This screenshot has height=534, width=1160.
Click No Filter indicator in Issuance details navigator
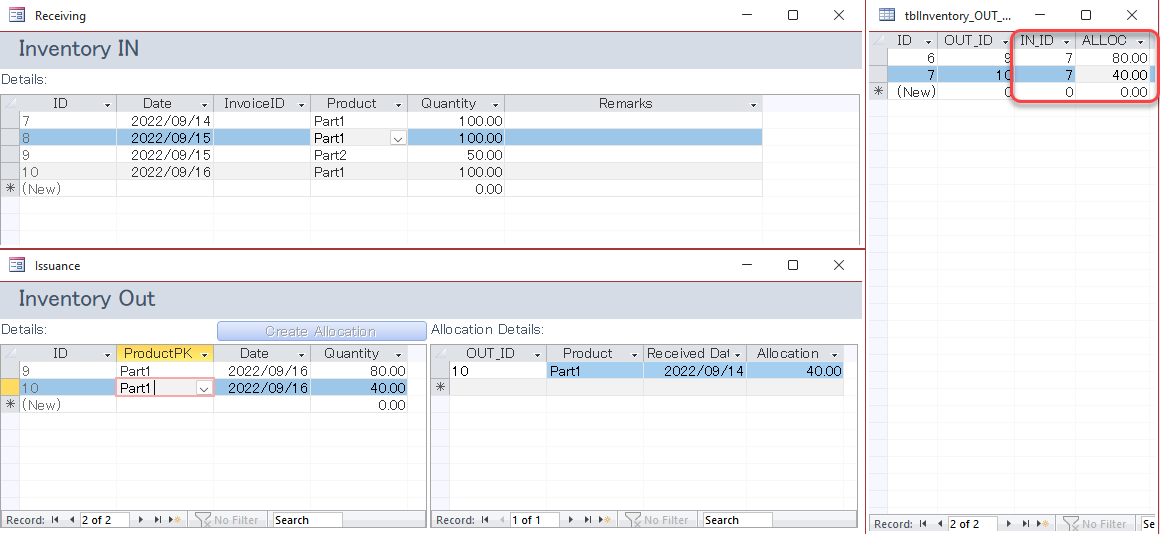pyautogui.click(x=226, y=520)
